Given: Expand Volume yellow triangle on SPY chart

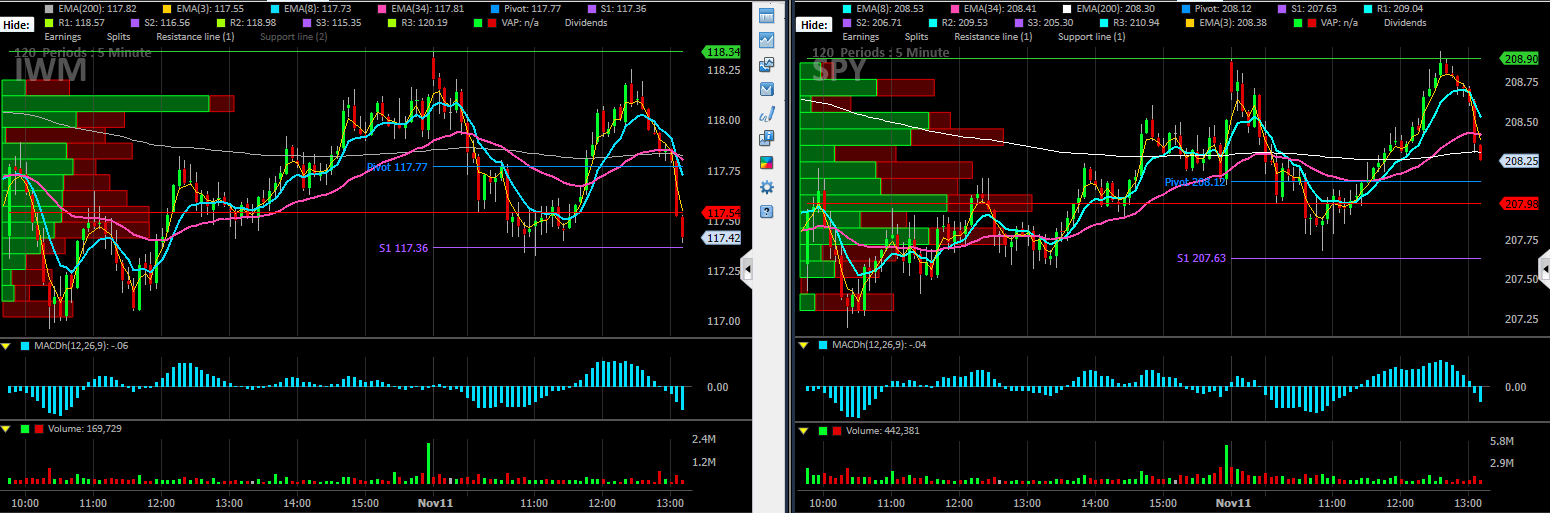Looking at the screenshot, I should point(804,429).
